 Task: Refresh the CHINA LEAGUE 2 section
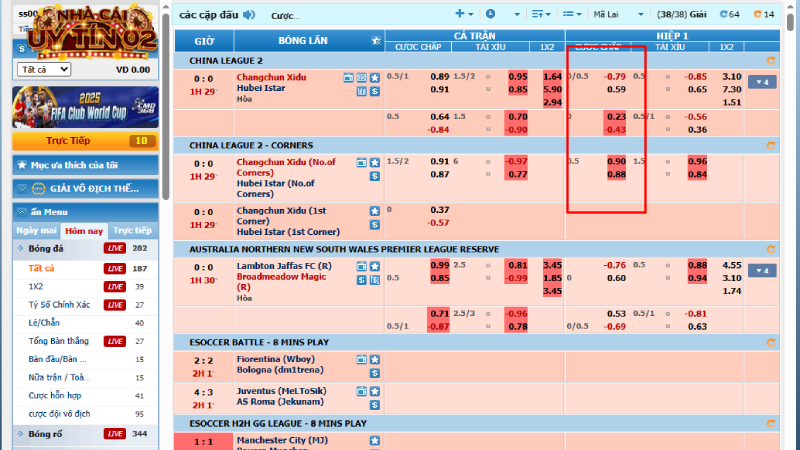pos(771,61)
